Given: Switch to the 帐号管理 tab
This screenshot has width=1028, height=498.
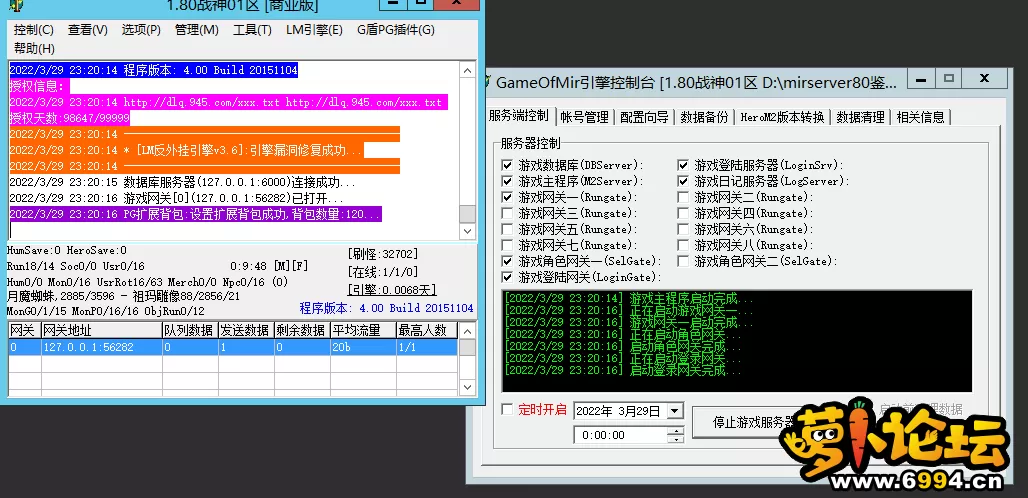Looking at the screenshot, I should click(x=584, y=117).
